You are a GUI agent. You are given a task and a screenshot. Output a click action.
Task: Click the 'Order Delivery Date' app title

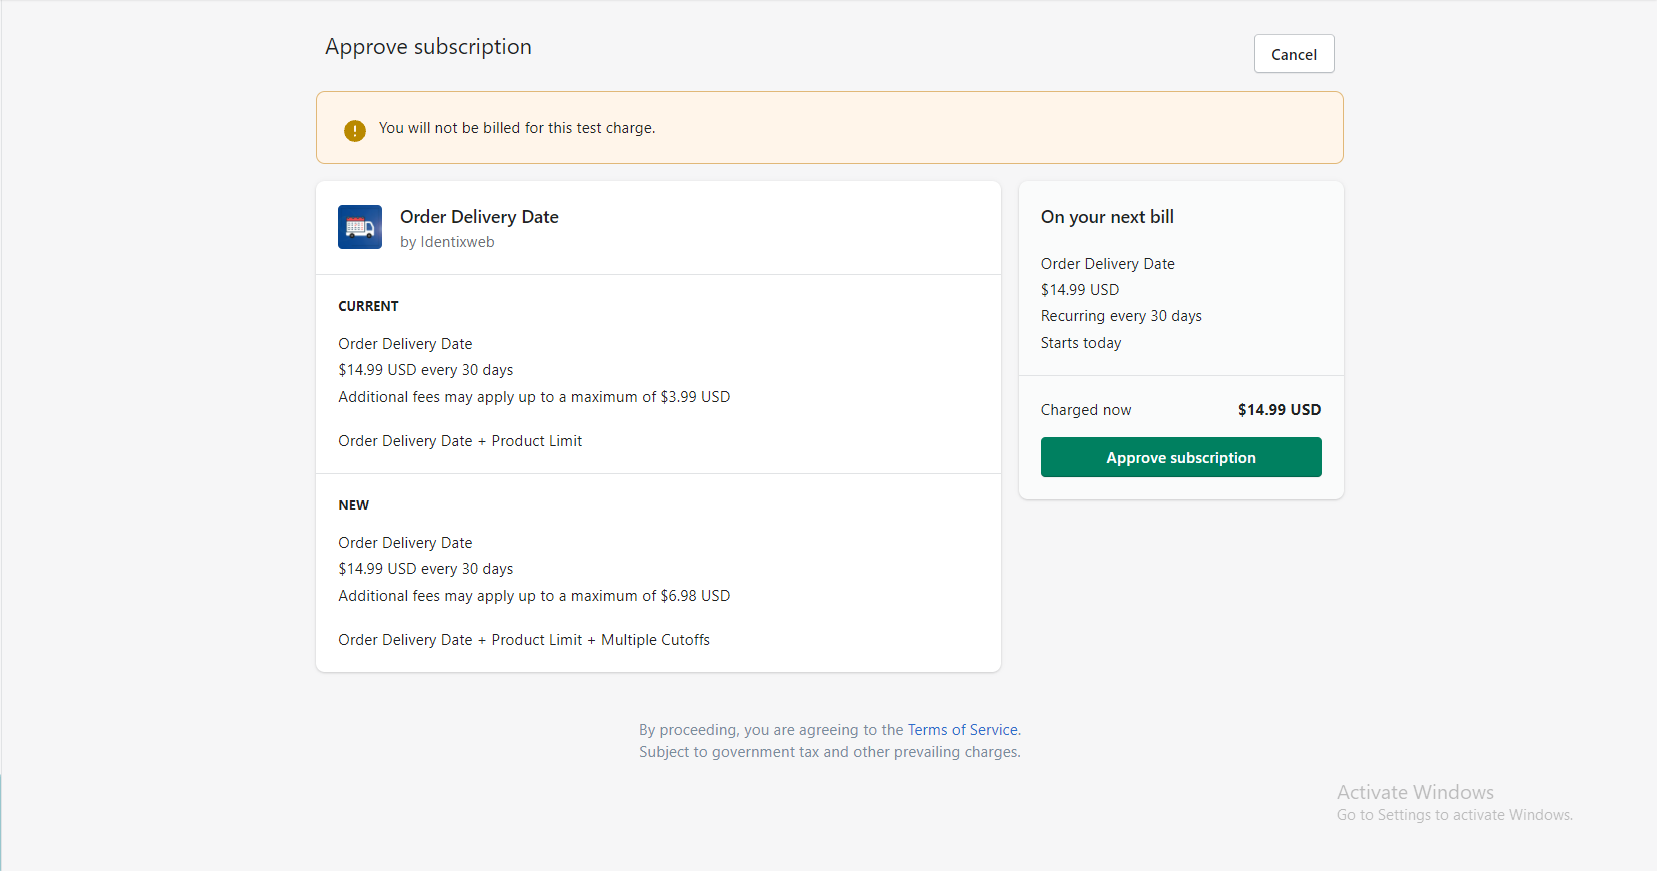click(x=479, y=217)
